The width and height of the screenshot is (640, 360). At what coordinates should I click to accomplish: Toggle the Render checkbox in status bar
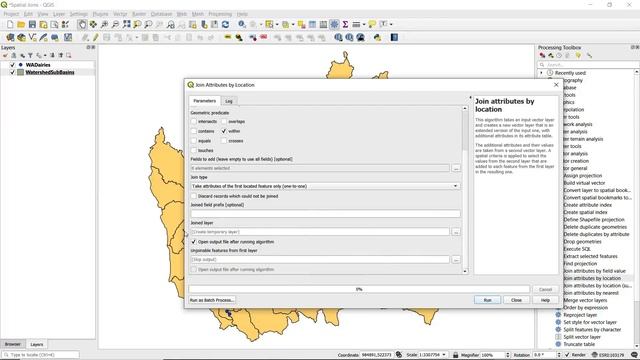(x=567, y=355)
